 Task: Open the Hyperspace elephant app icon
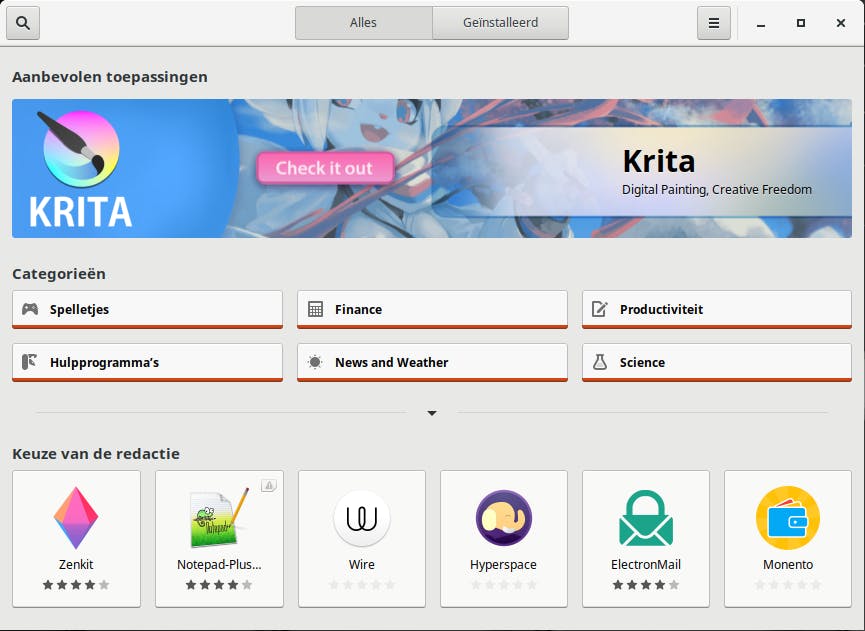tap(504, 518)
